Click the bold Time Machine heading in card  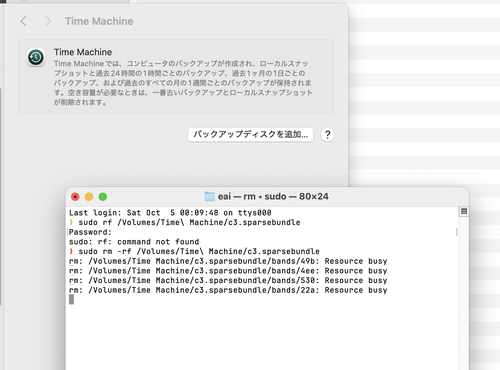pos(83,52)
